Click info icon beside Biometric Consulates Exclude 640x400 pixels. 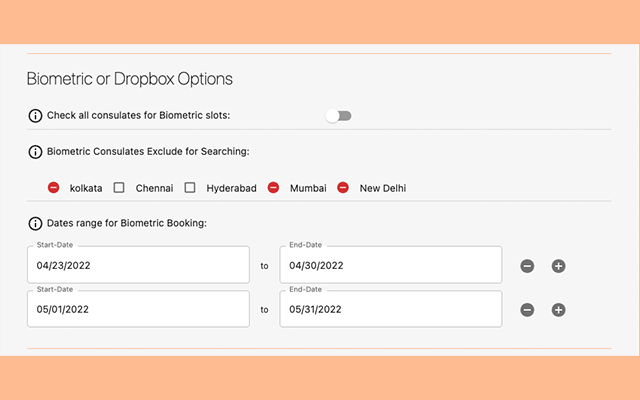36,152
